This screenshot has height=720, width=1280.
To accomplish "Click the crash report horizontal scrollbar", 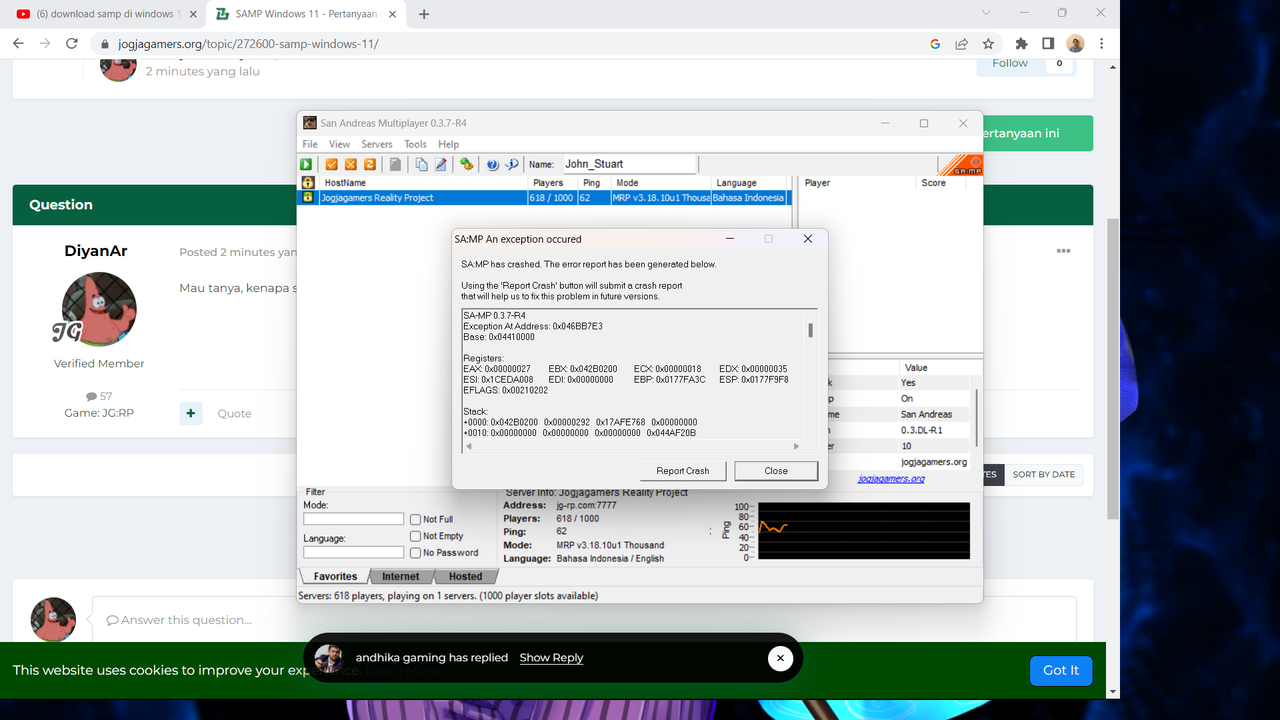I will pyautogui.click(x=633, y=447).
